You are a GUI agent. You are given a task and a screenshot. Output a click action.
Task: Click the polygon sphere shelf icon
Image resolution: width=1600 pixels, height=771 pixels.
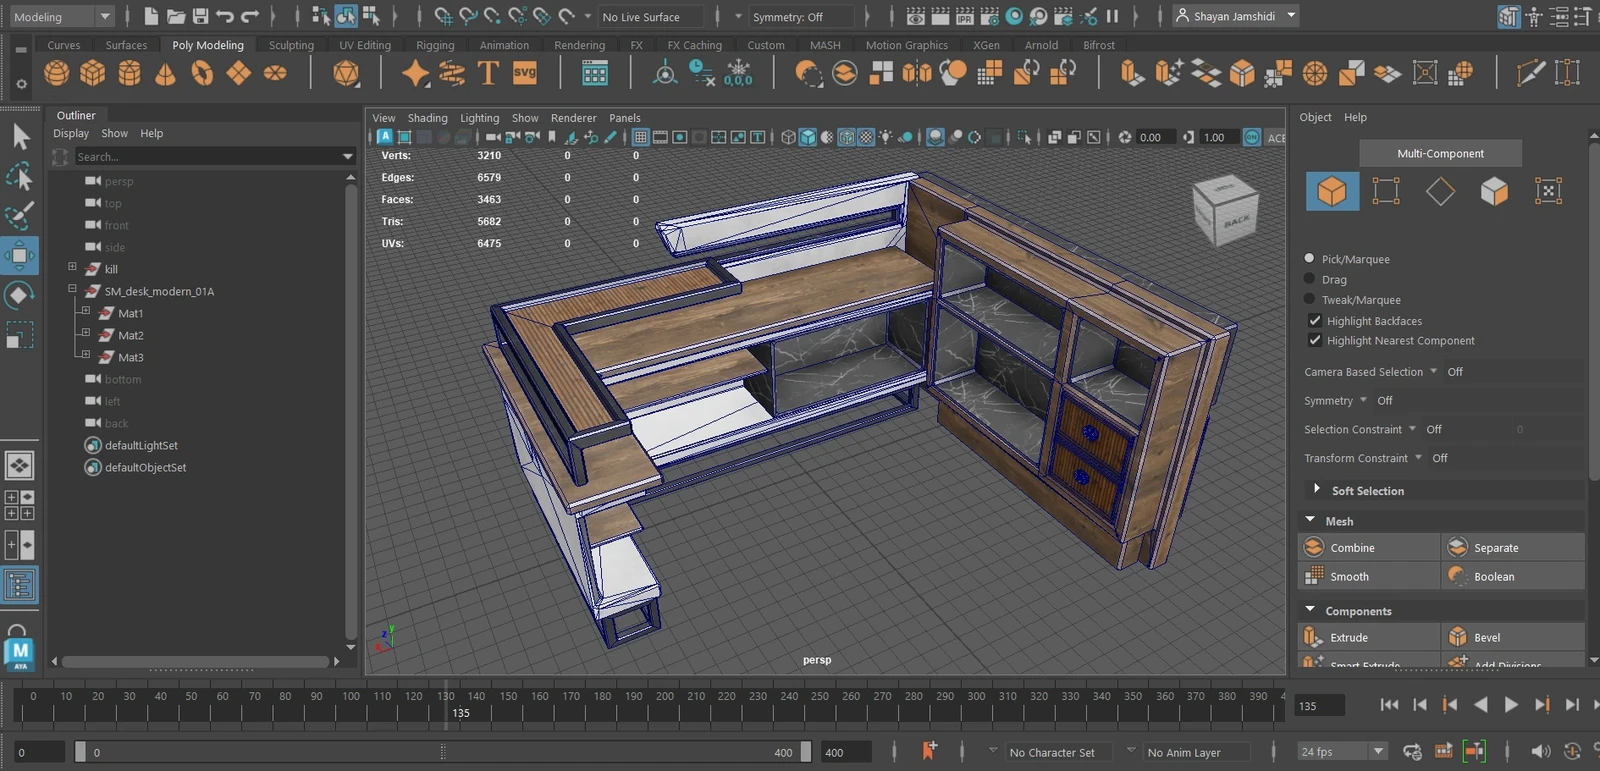57,73
